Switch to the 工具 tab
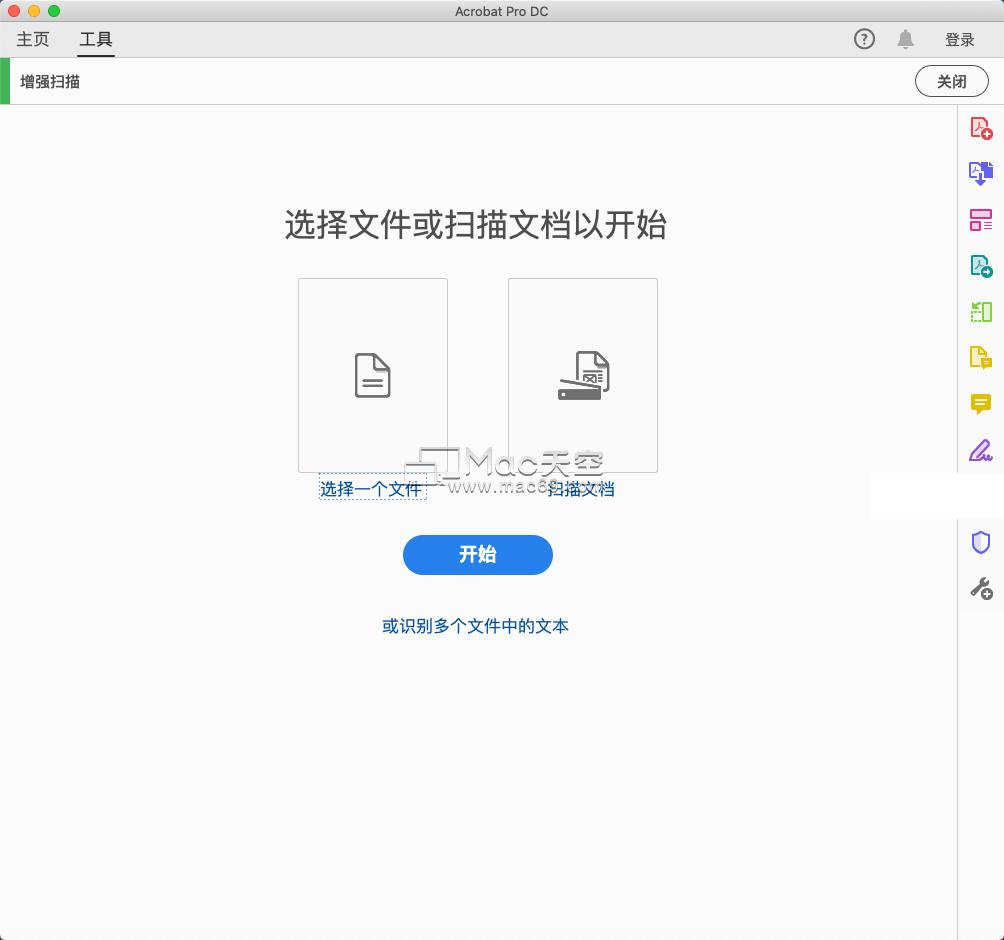Viewport: 1004px width, 940px height. pyautogui.click(x=95, y=39)
